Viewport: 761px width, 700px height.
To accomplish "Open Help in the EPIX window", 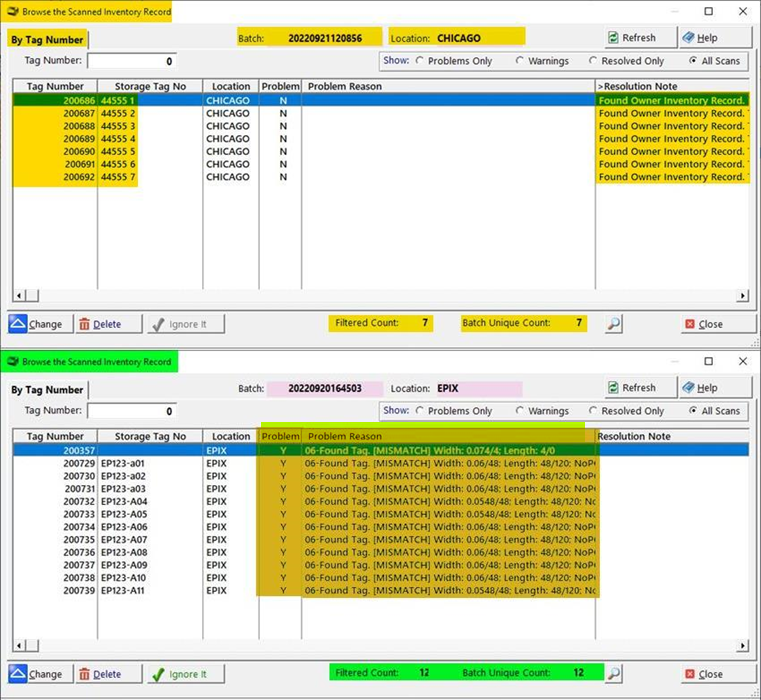I will [x=714, y=388].
